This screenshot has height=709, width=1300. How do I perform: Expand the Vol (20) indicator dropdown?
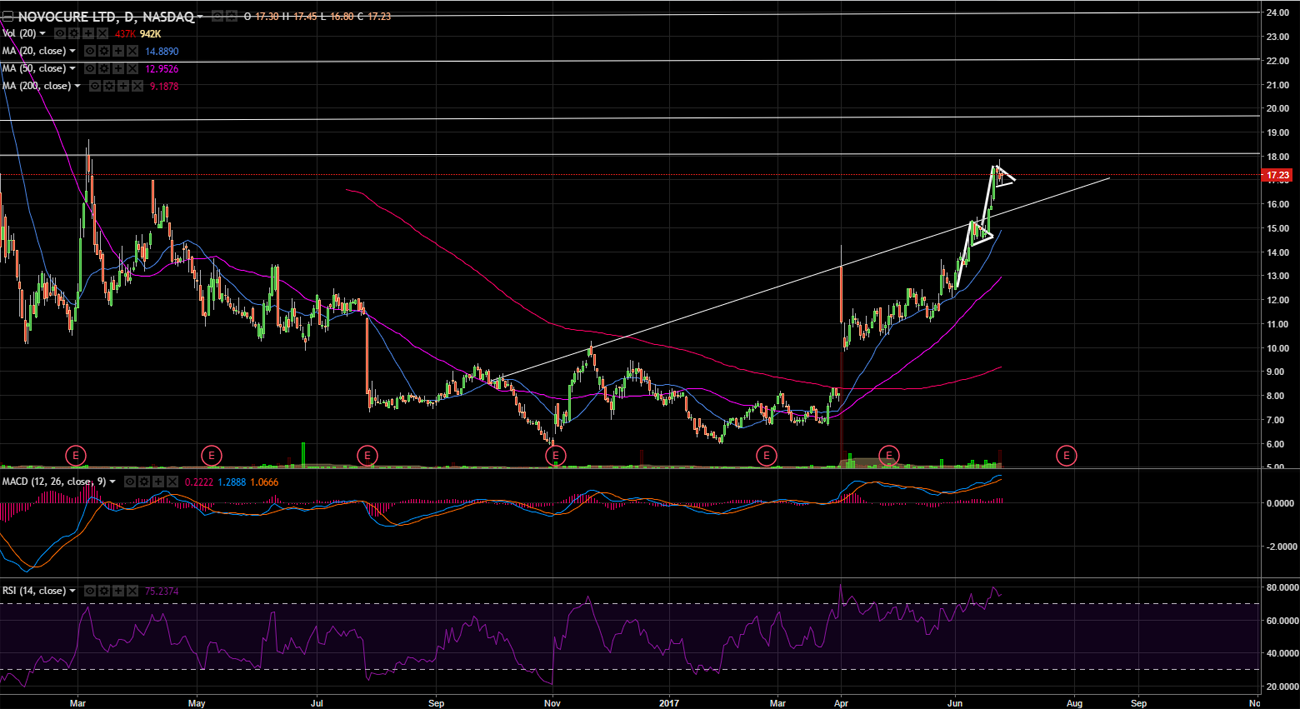pos(42,34)
